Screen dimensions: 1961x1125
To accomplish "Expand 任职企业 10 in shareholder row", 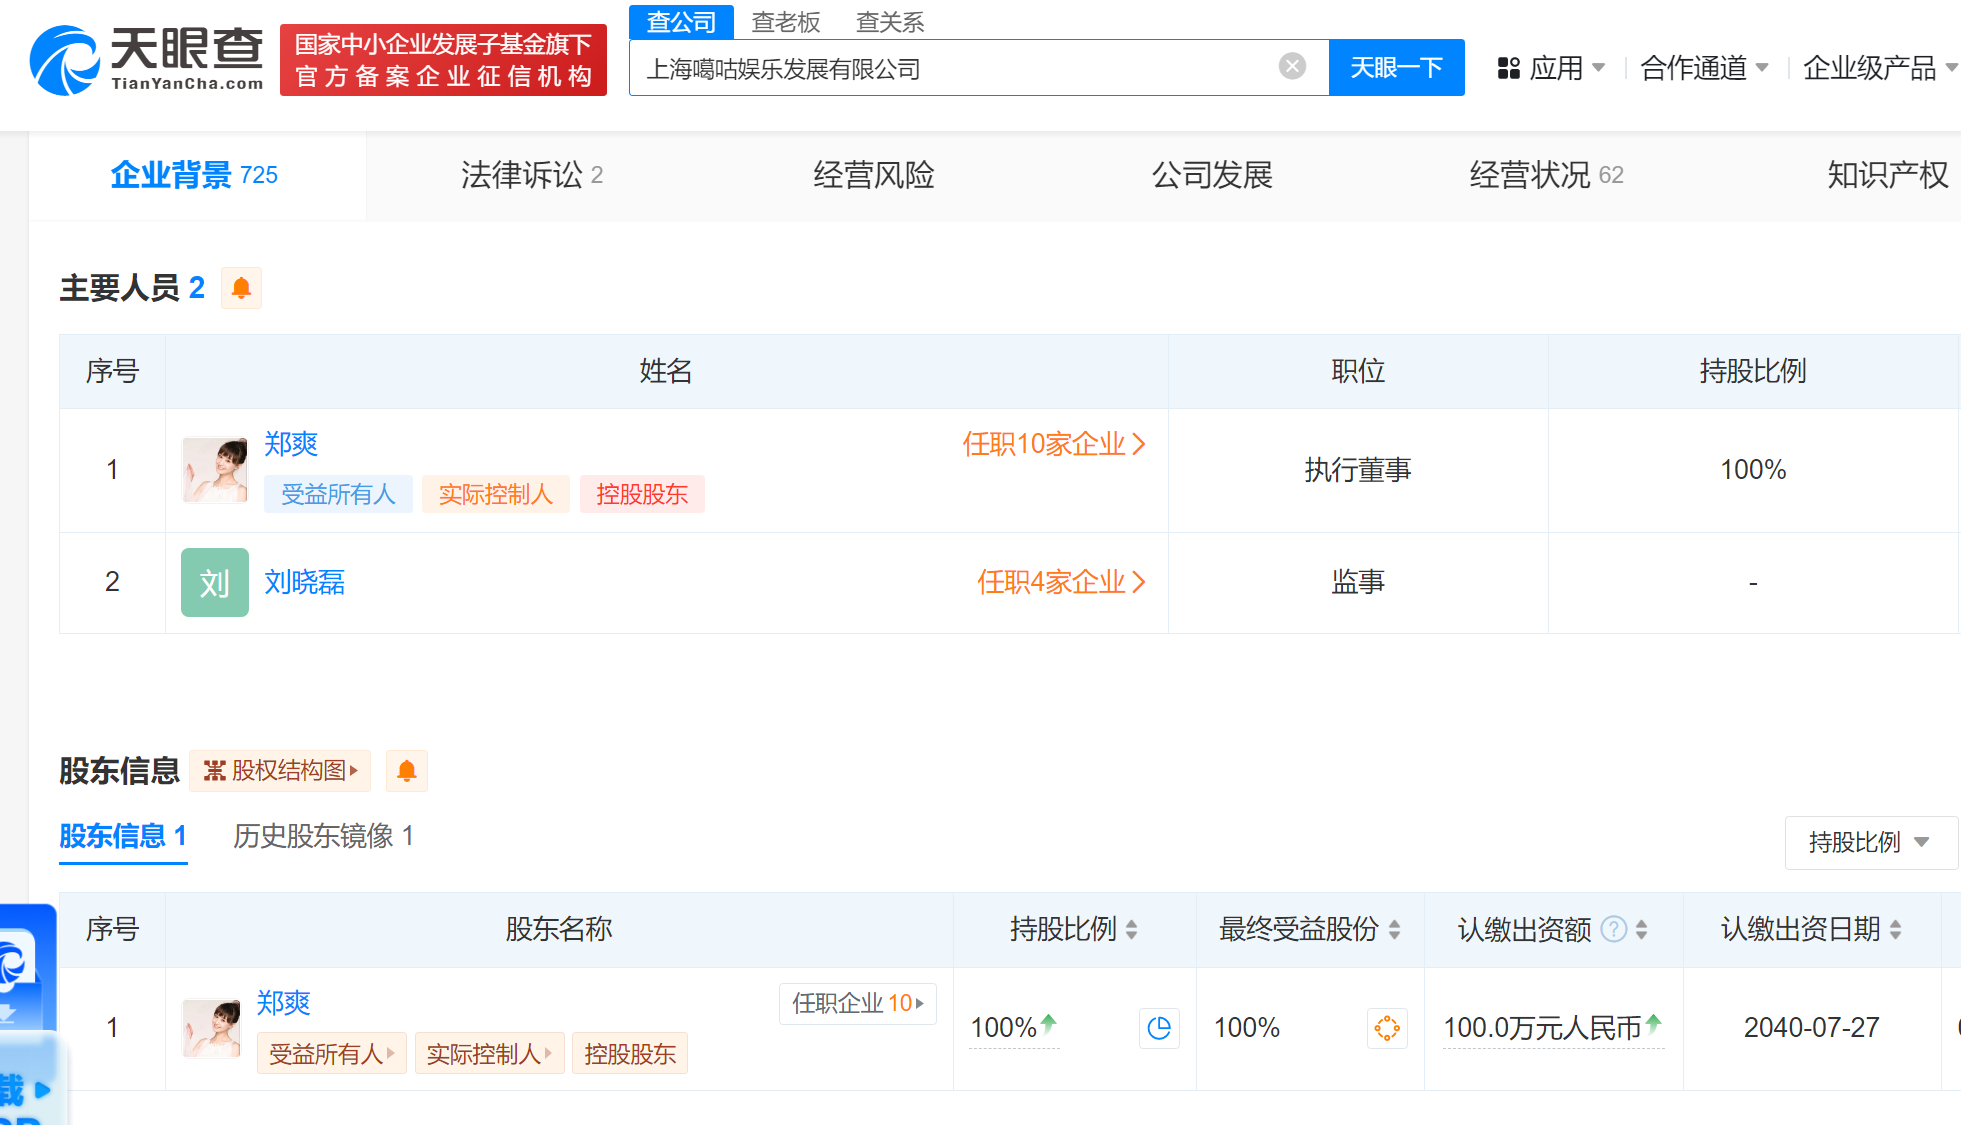I will pyautogui.click(x=858, y=1003).
